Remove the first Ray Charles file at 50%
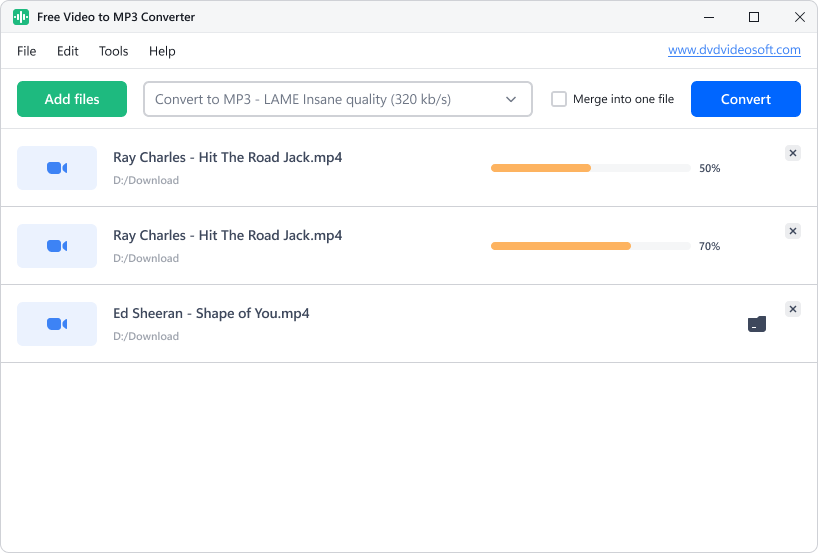Screen dimensions: 818x553 tap(793, 153)
